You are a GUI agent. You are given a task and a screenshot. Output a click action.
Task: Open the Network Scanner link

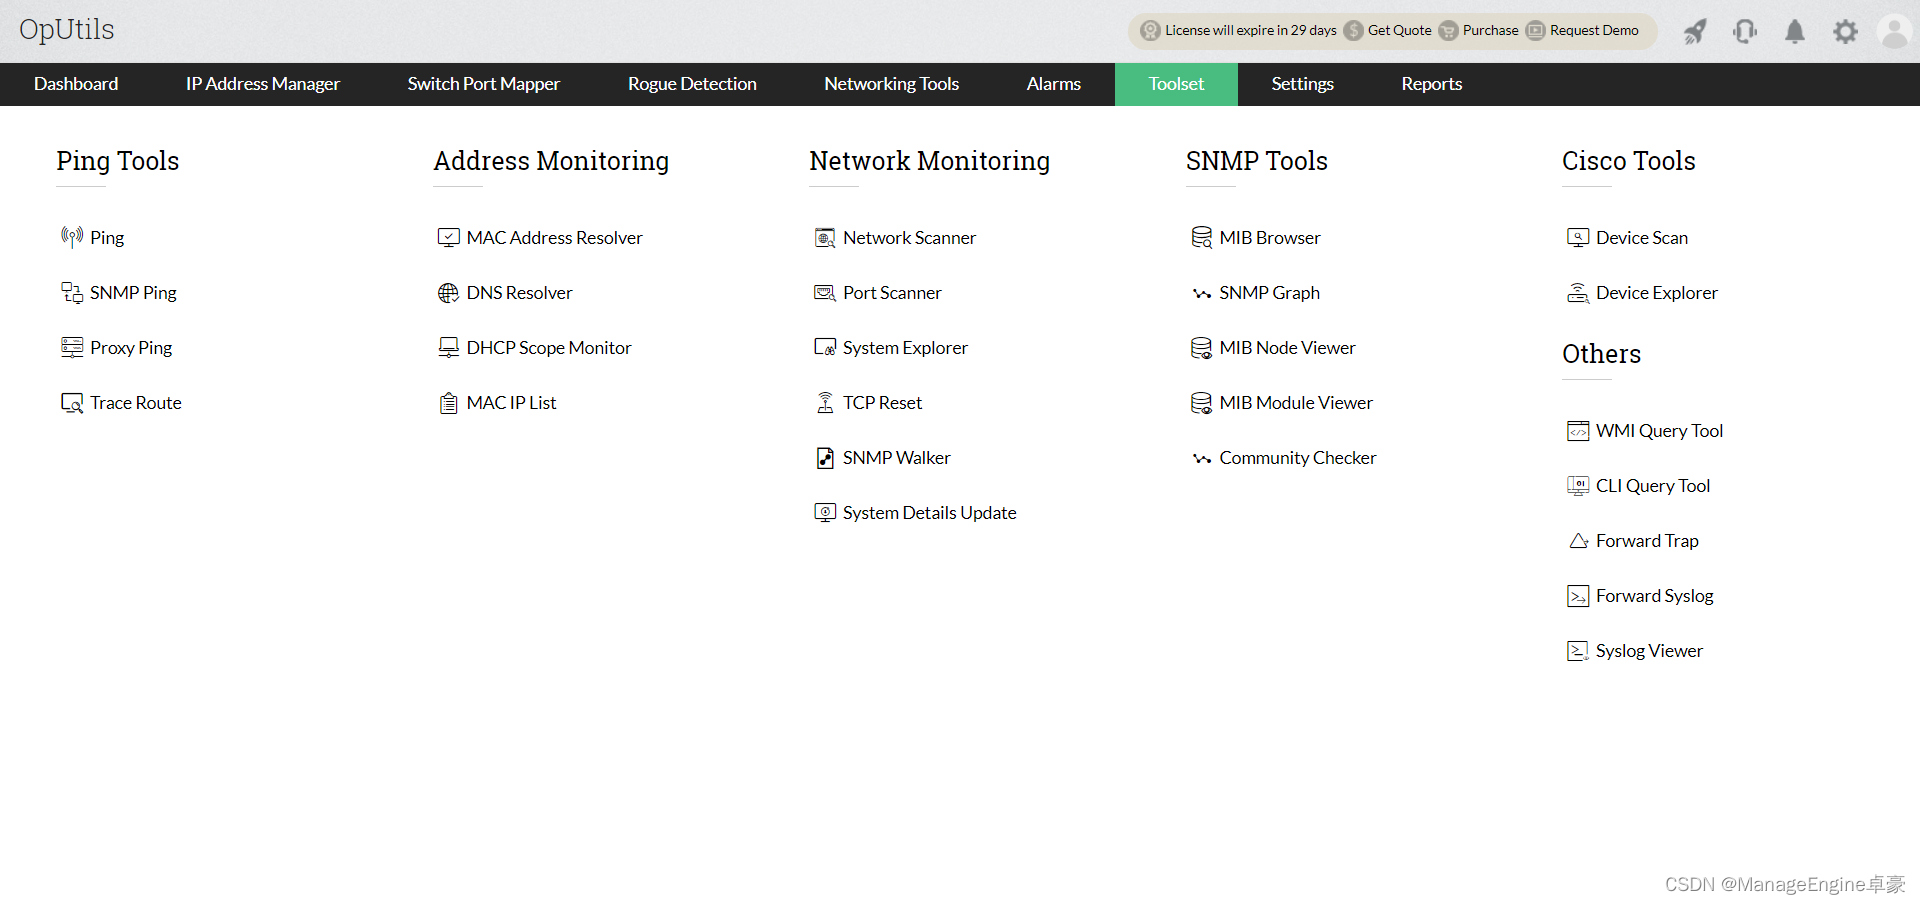[909, 237]
